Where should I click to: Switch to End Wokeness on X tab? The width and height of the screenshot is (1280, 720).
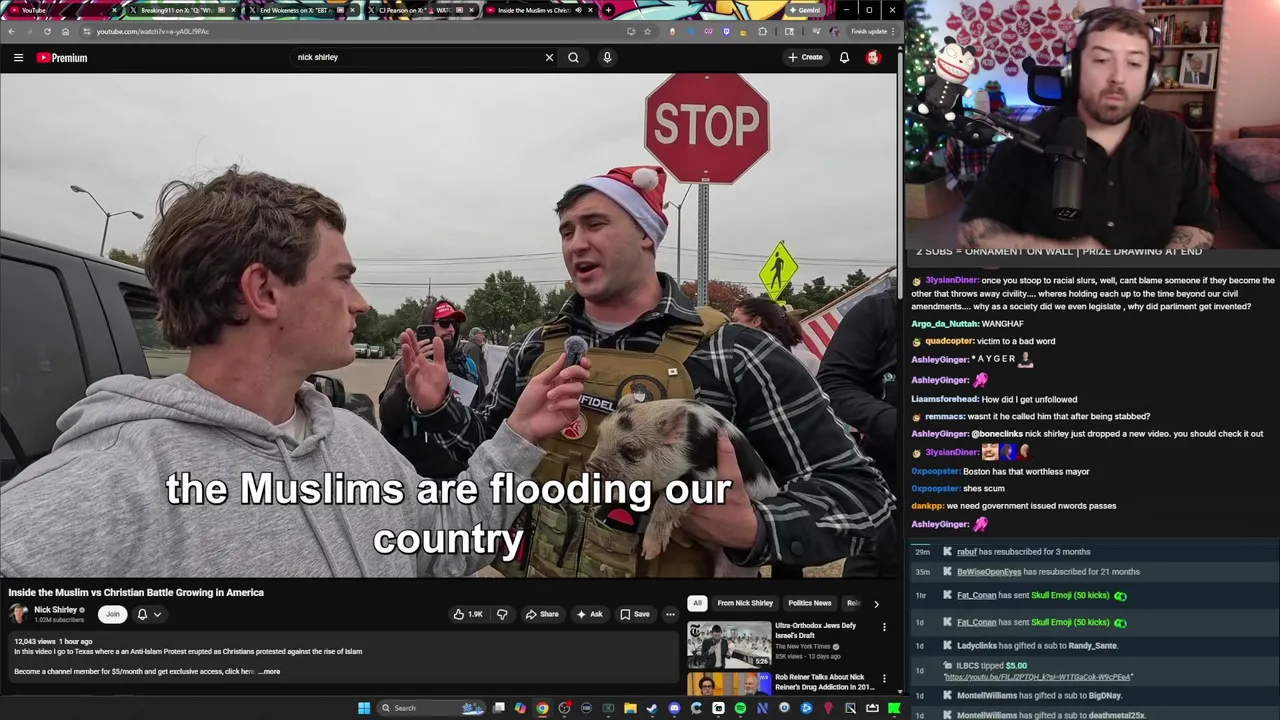click(x=300, y=10)
